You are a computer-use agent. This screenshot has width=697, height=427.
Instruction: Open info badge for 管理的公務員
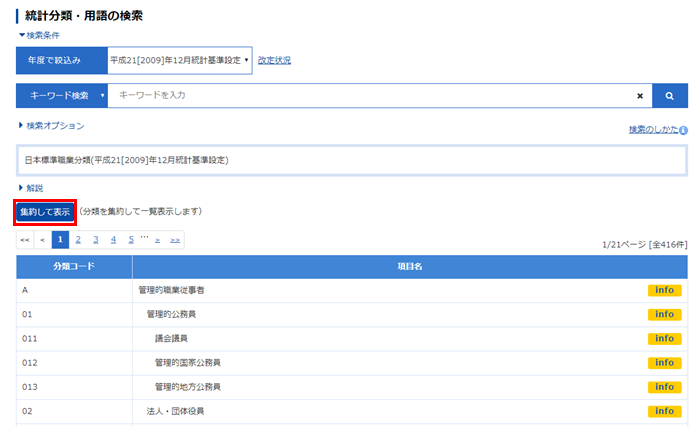click(x=664, y=314)
